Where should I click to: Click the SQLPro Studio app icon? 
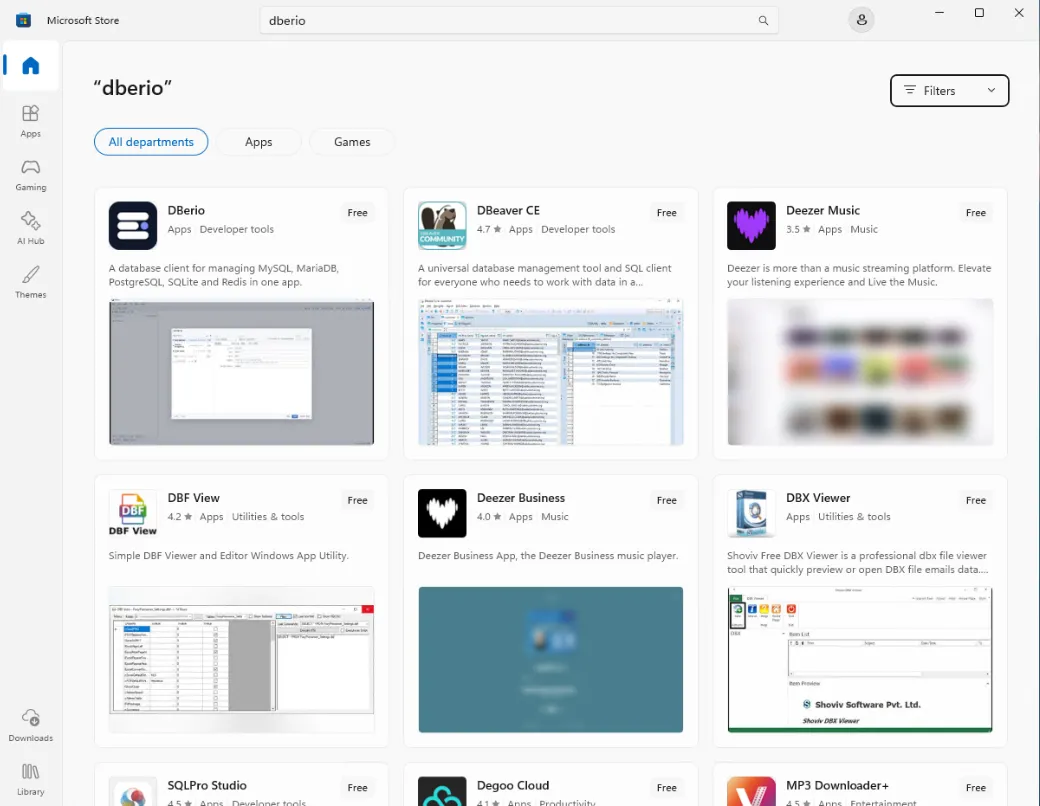pos(133,791)
